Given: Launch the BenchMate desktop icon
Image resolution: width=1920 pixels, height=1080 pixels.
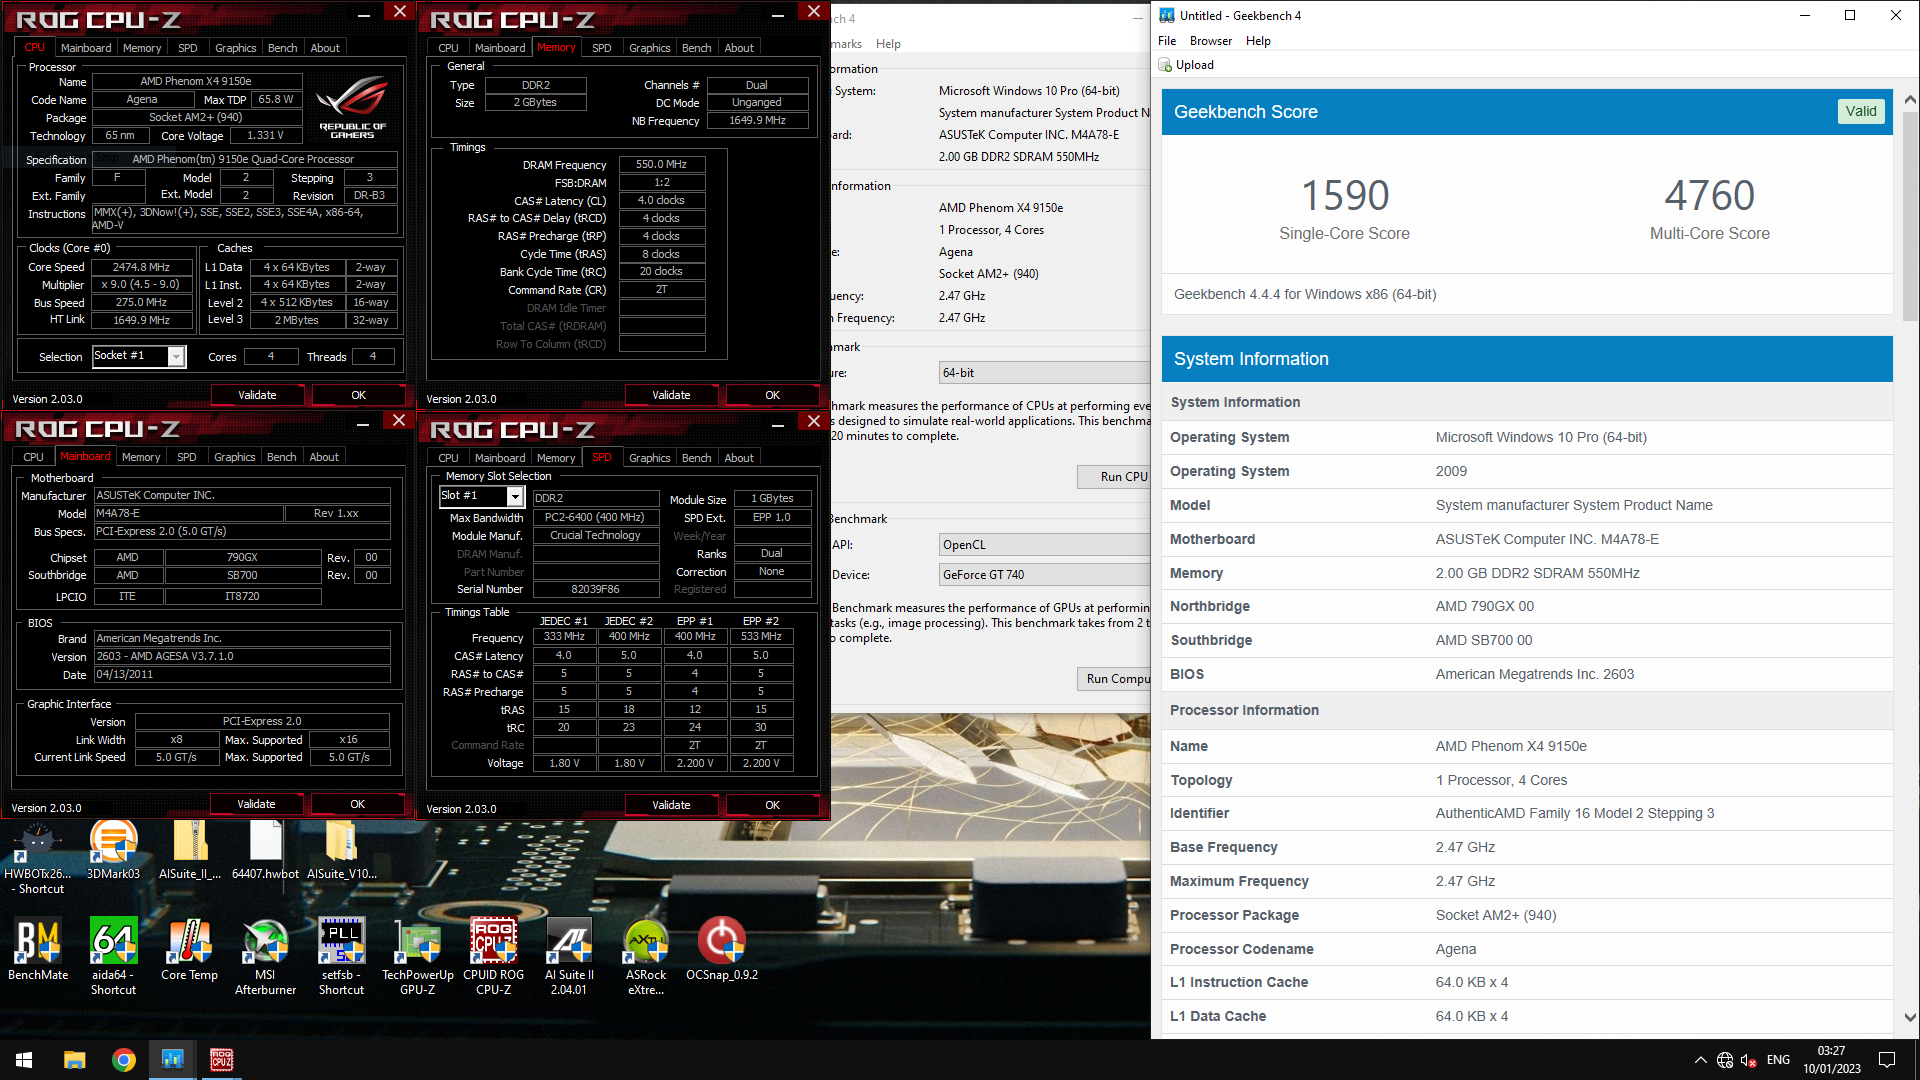Looking at the screenshot, I should click(38, 950).
